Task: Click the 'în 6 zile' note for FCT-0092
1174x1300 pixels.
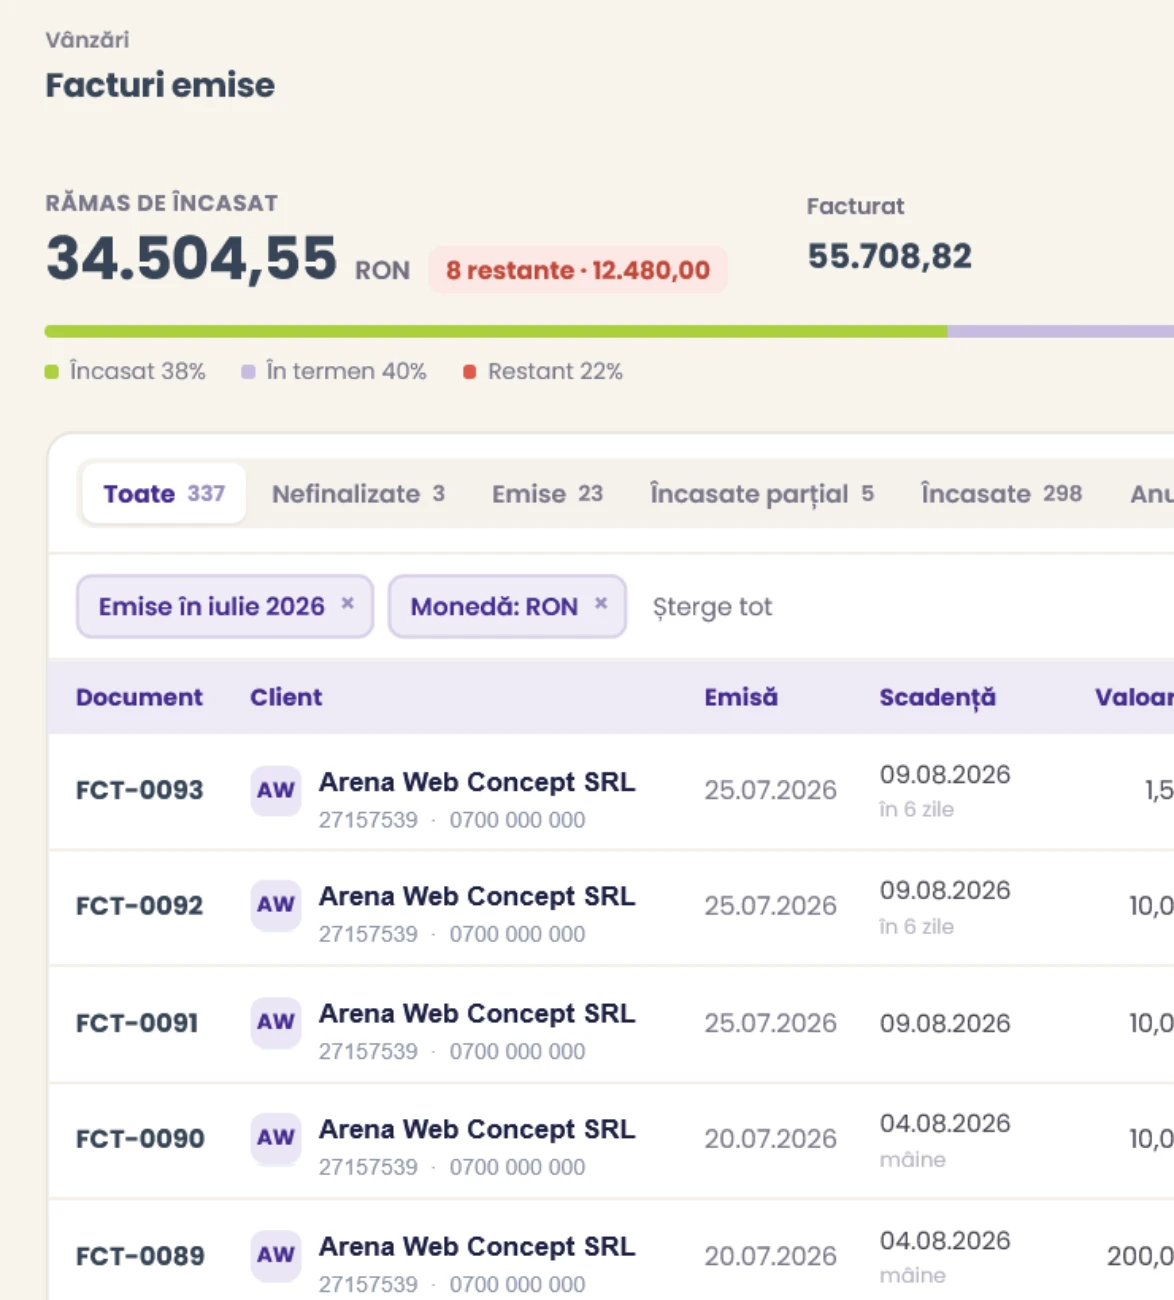Action: [916, 926]
